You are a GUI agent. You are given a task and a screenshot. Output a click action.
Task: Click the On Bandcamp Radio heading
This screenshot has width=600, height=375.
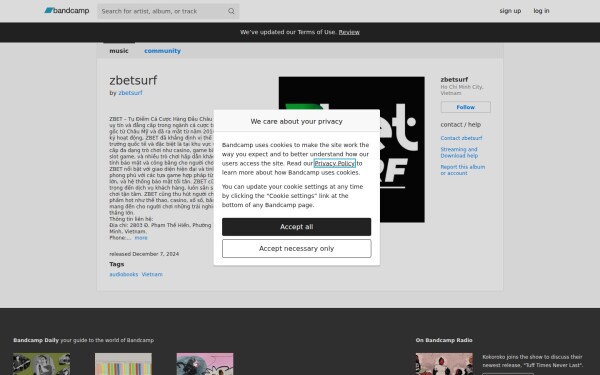(x=444, y=340)
